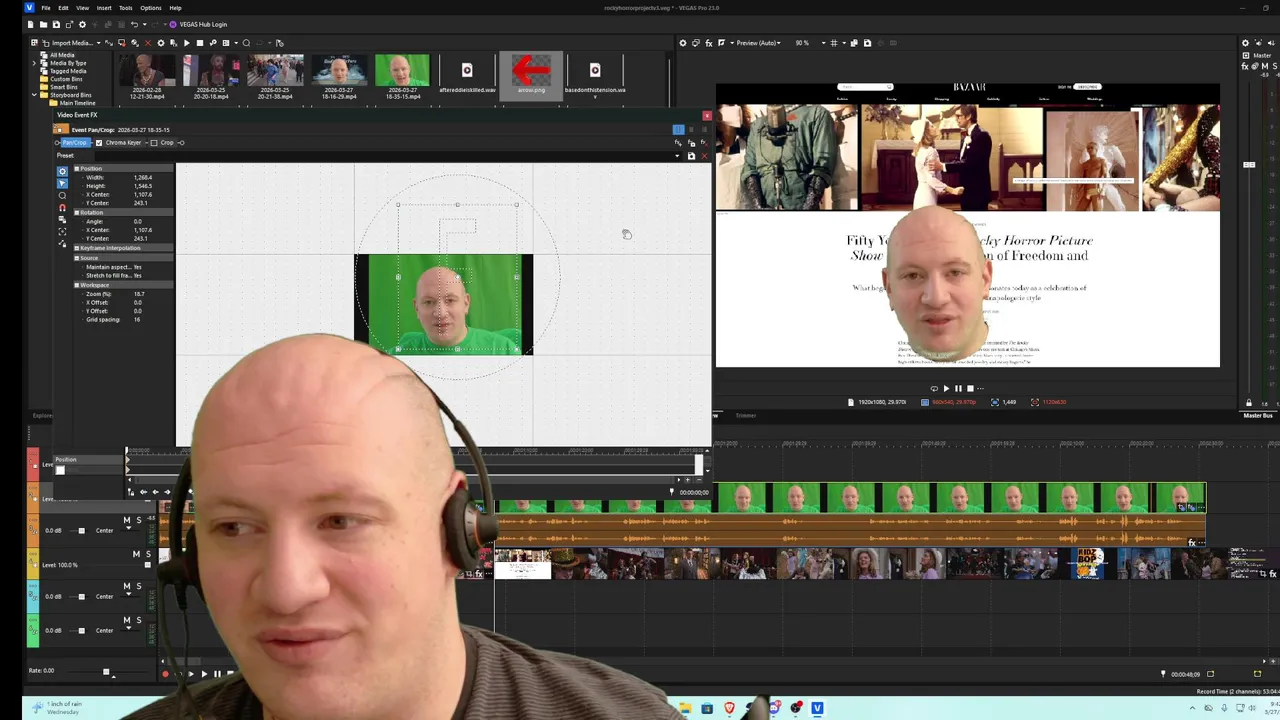
Task: Copy snapshot to clipboard icon
Action: click(x=854, y=43)
